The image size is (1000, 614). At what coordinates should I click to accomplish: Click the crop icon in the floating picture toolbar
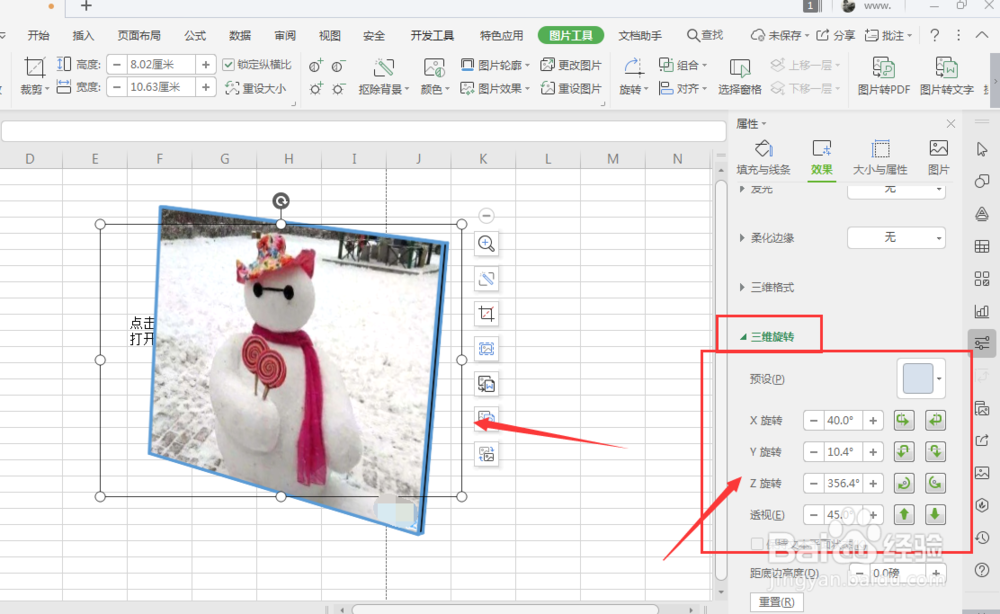coord(487,314)
